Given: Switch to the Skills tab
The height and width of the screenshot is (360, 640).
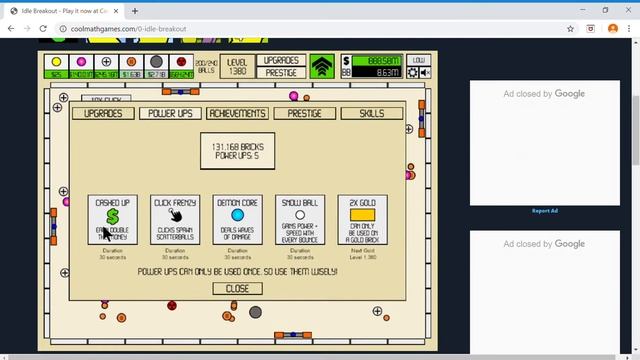Looking at the screenshot, I should tap(372, 113).
